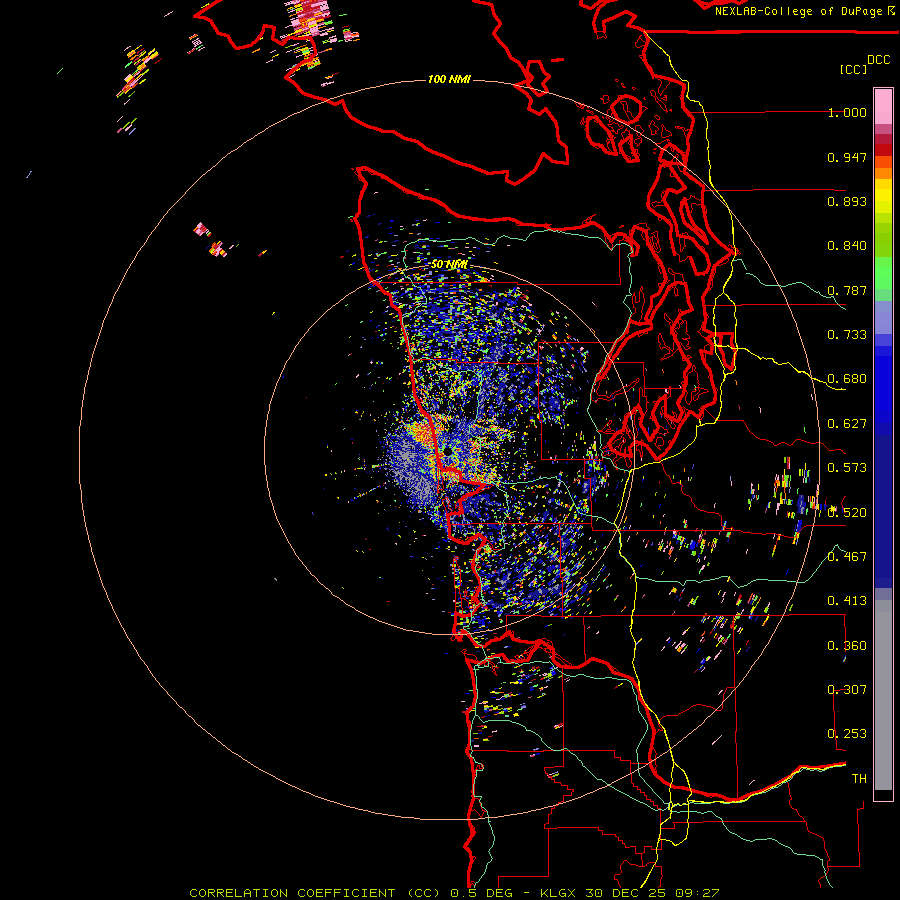The width and height of the screenshot is (900, 900).
Task: Select the 0.467 legend value
Action: point(847,557)
